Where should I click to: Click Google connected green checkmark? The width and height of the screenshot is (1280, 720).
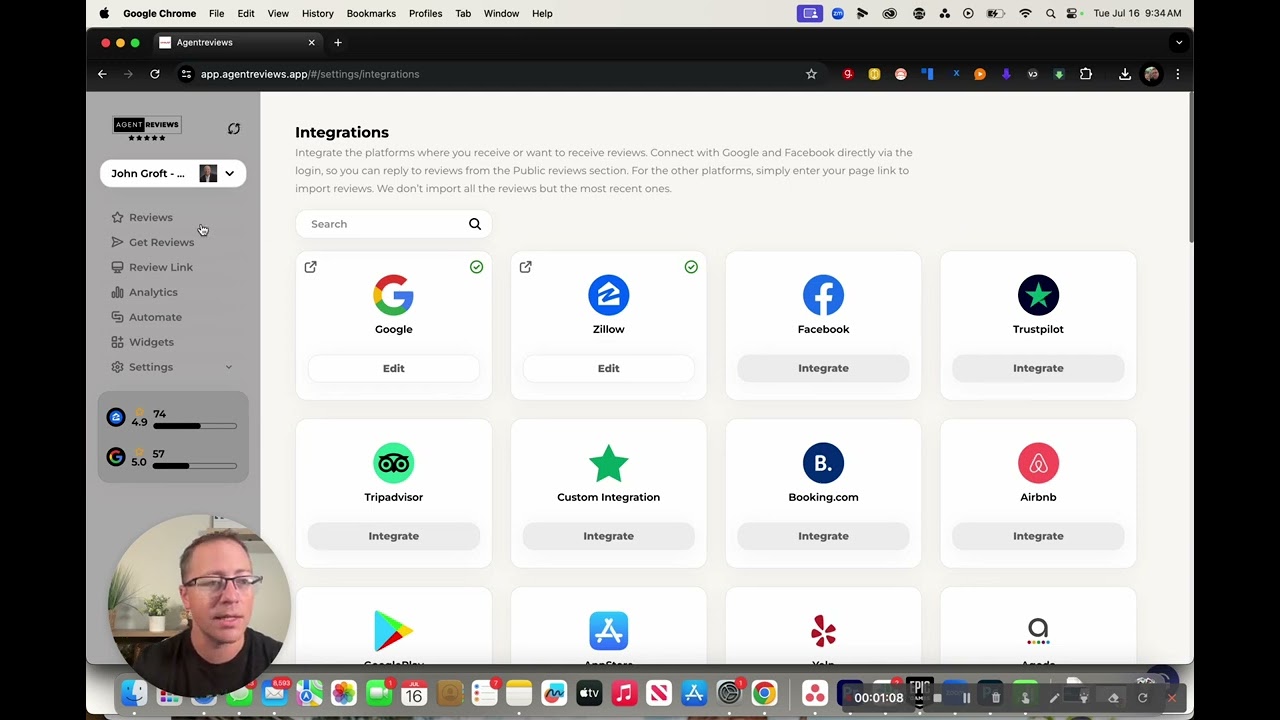pyautogui.click(x=476, y=267)
